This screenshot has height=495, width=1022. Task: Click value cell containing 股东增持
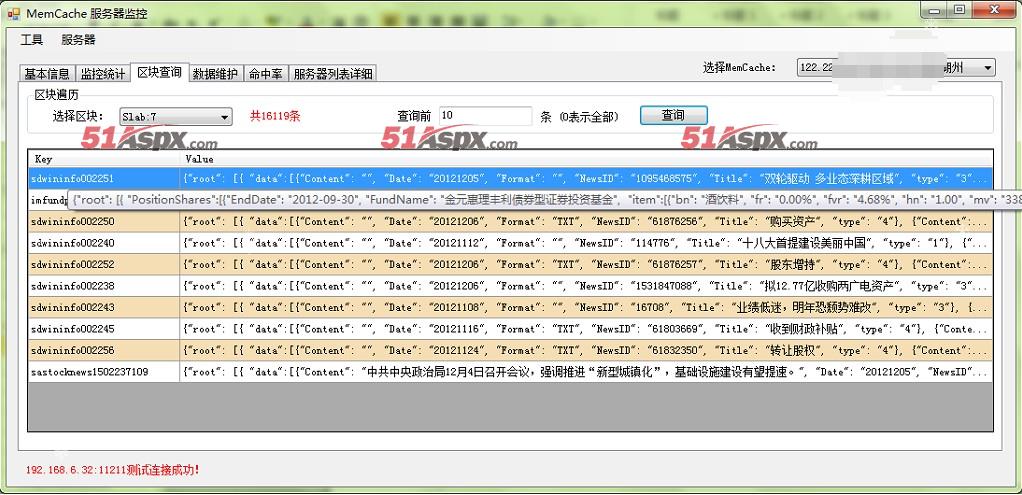(x=586, y=265)
